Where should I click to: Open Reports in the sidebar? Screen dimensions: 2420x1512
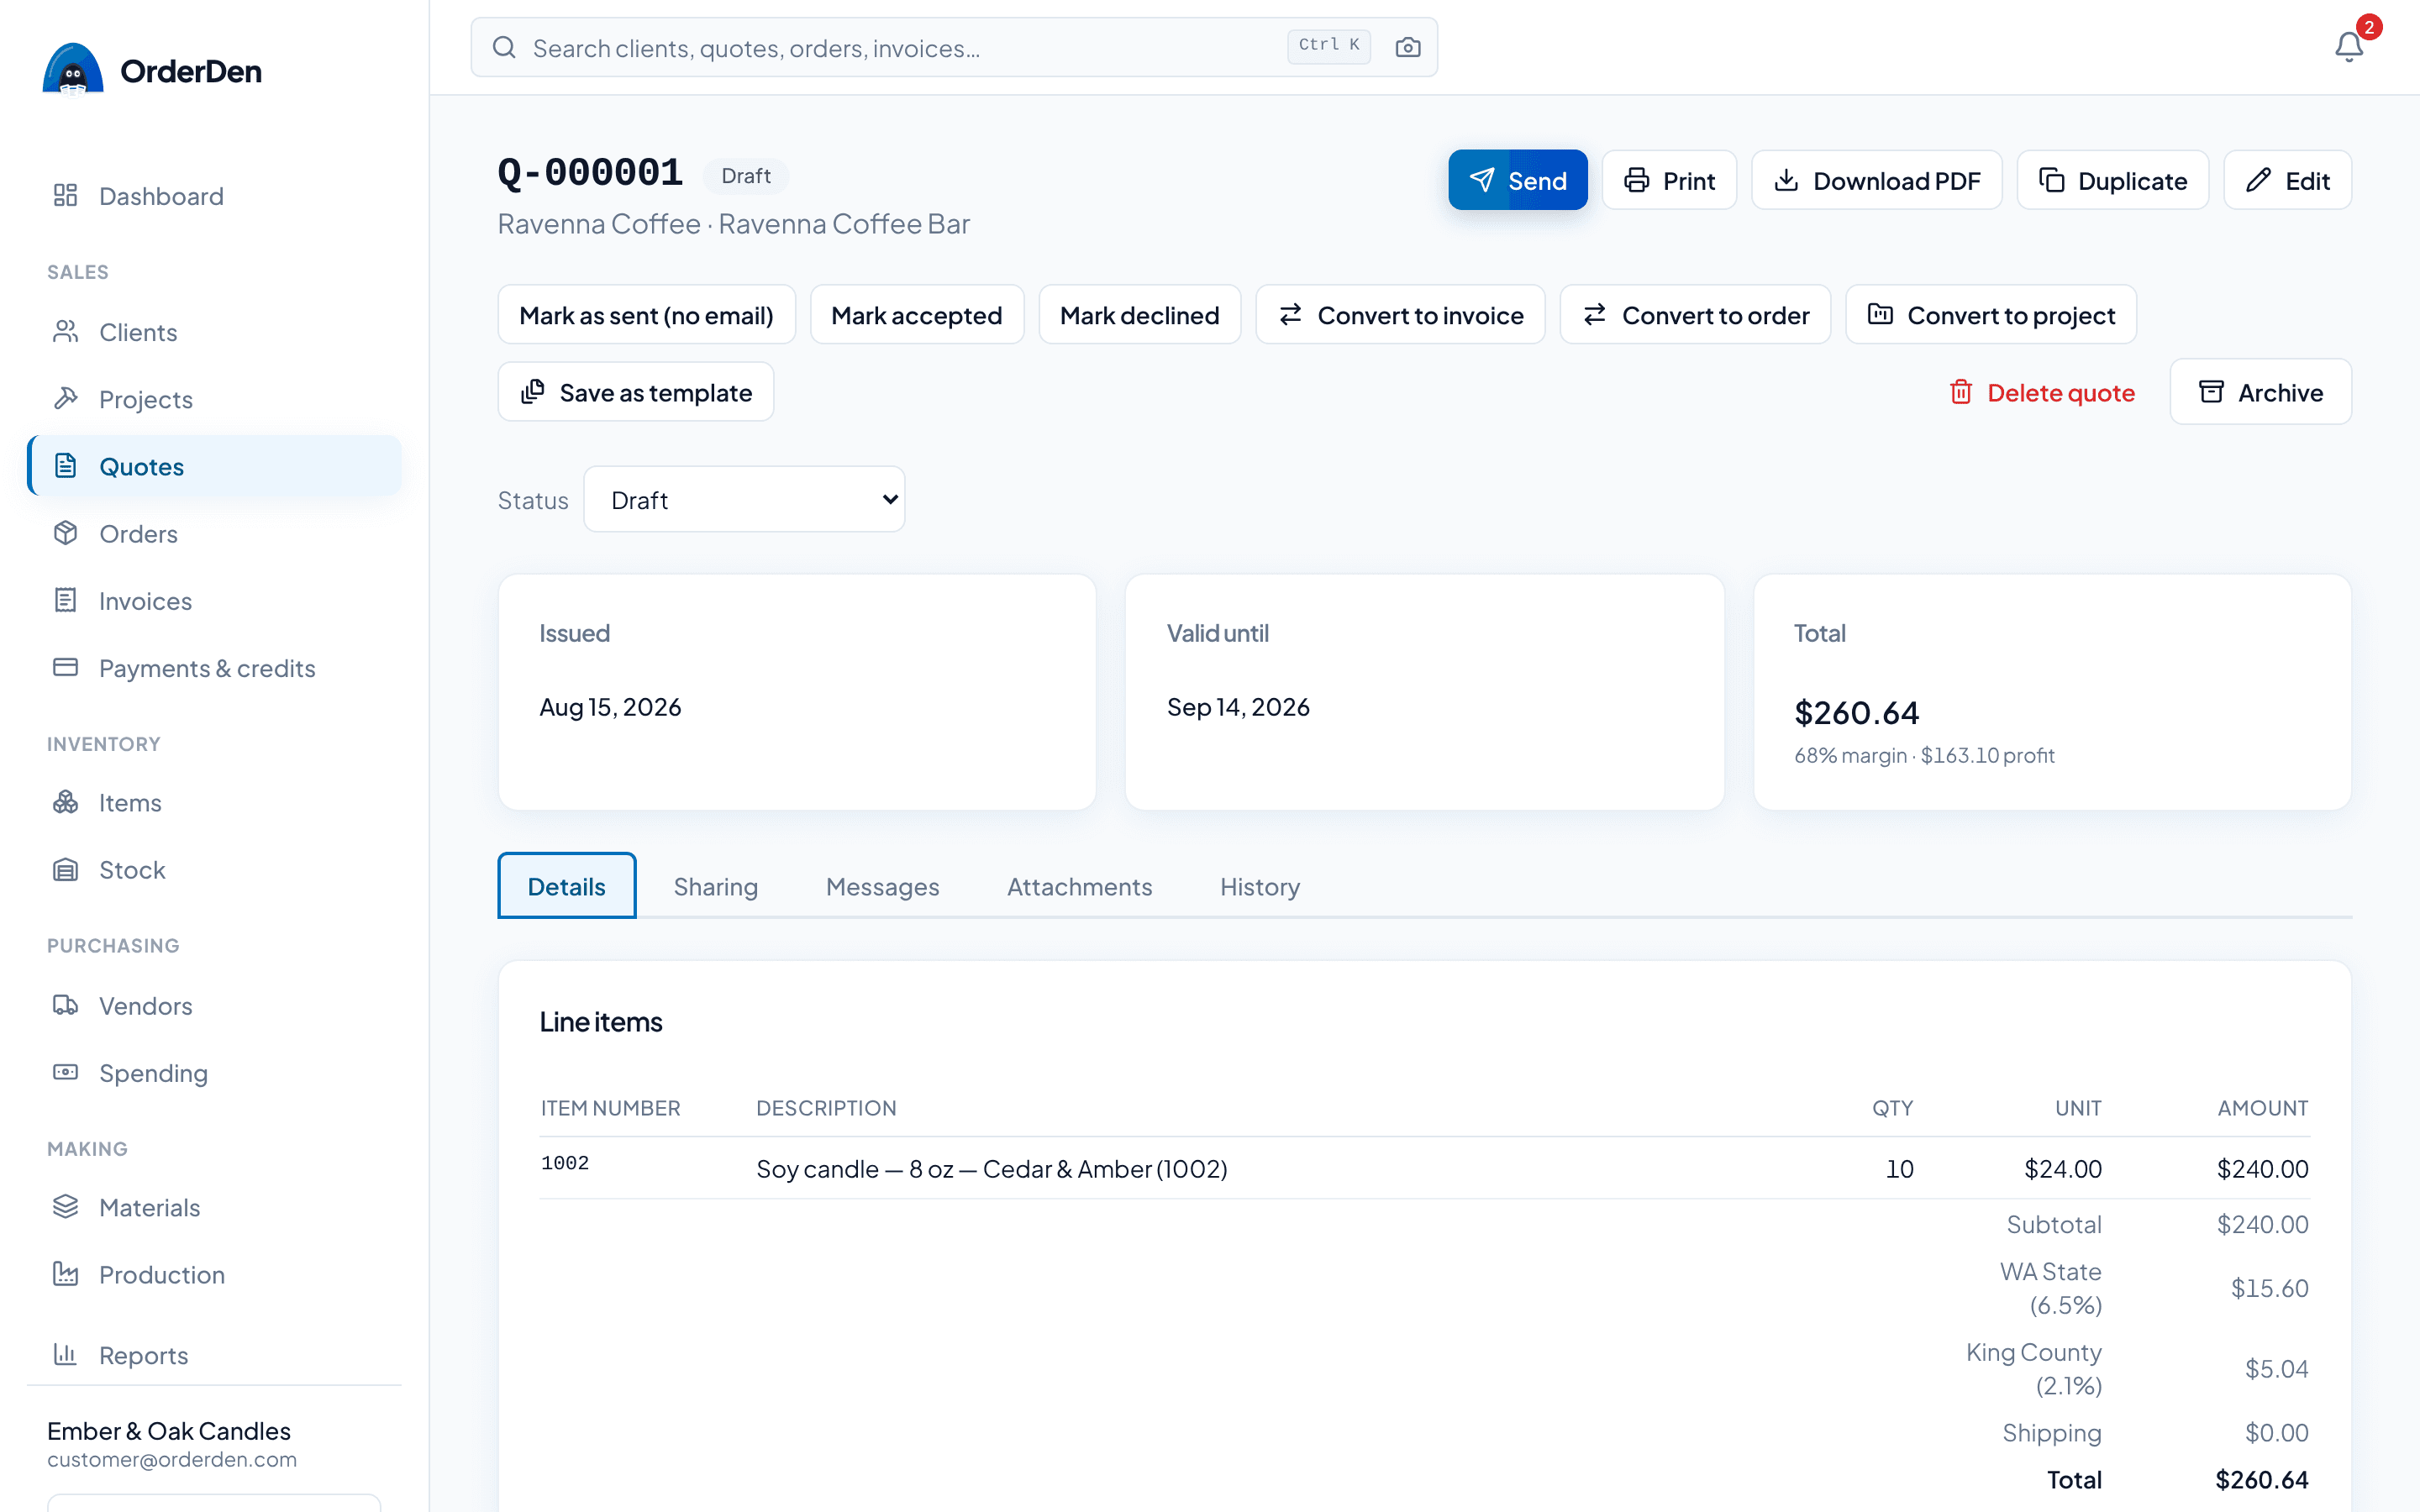pos(214,1354)
